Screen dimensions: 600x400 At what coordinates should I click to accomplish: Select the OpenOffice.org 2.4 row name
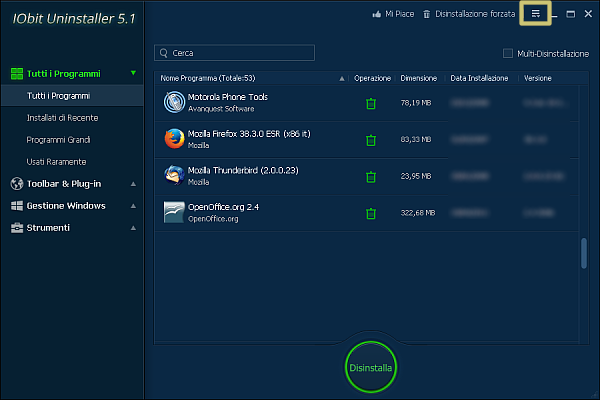click(x=223, y=207)
